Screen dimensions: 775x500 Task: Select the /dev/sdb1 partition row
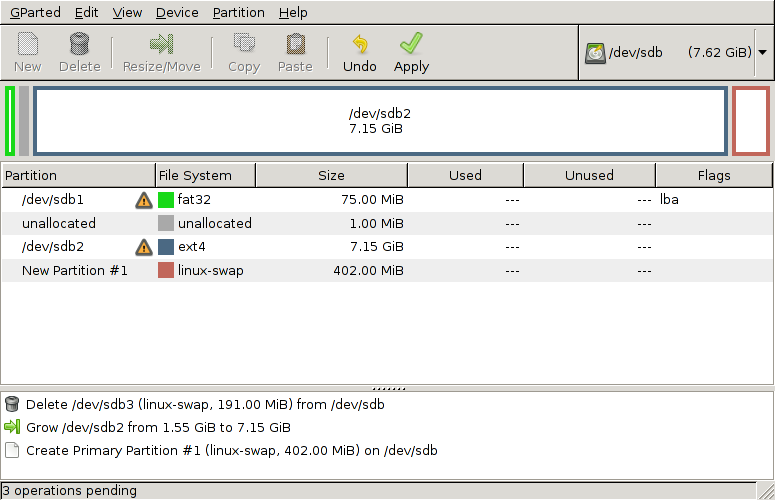pyautogui.click(x=387, y=200)
